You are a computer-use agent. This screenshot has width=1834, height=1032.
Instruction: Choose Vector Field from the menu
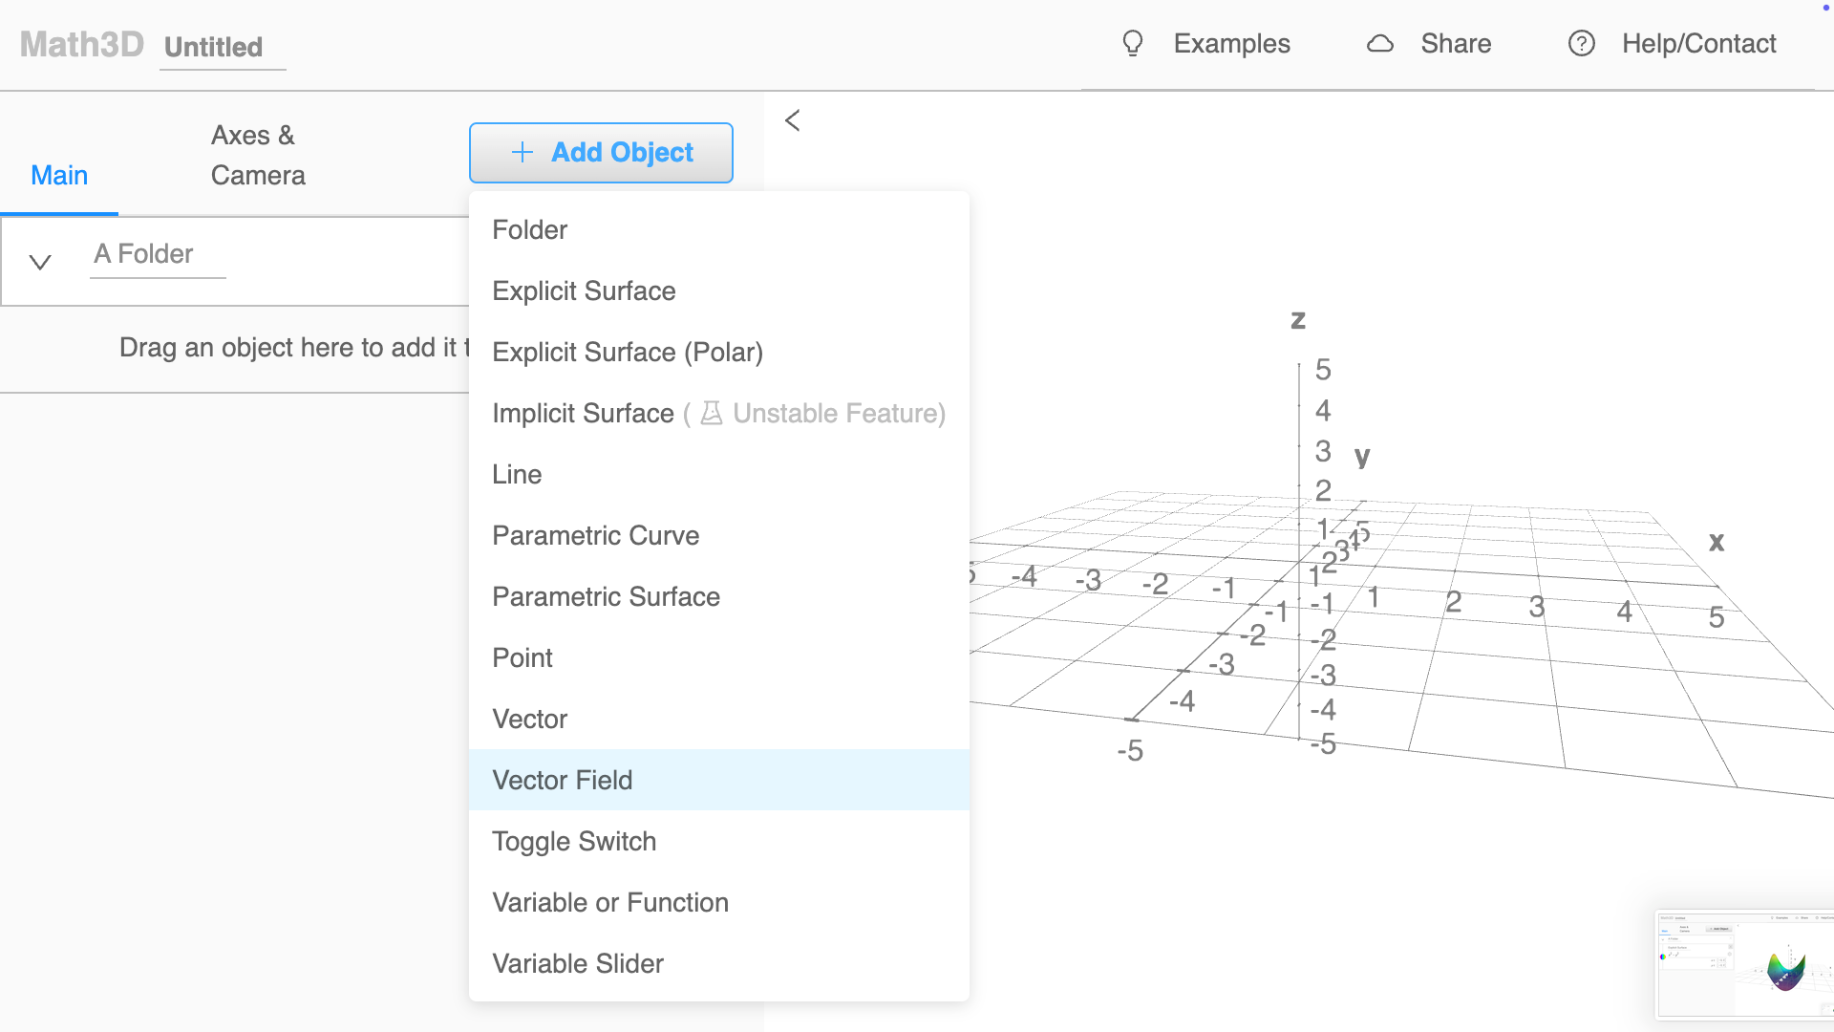click(x=562, y=780)
